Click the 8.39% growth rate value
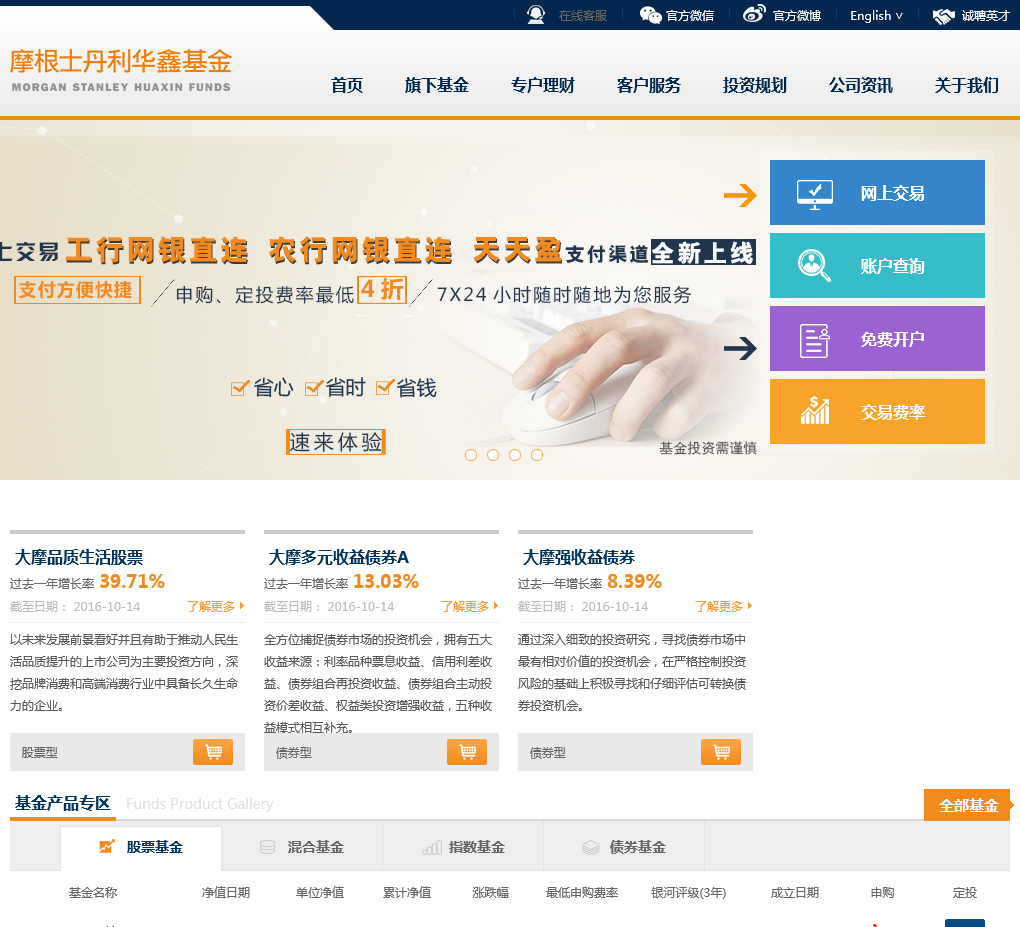The width and height of the screenshot is (1020, 927). pos(634,582)
